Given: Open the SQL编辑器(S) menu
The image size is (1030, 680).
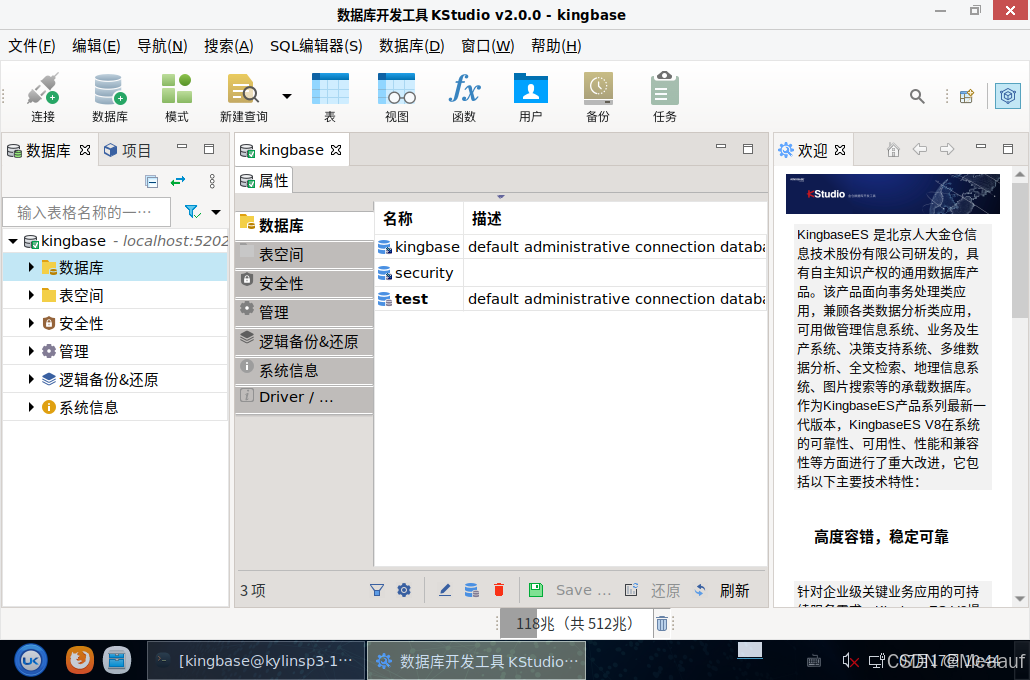Looking at the screenshot, I should [x=316, y=46].
